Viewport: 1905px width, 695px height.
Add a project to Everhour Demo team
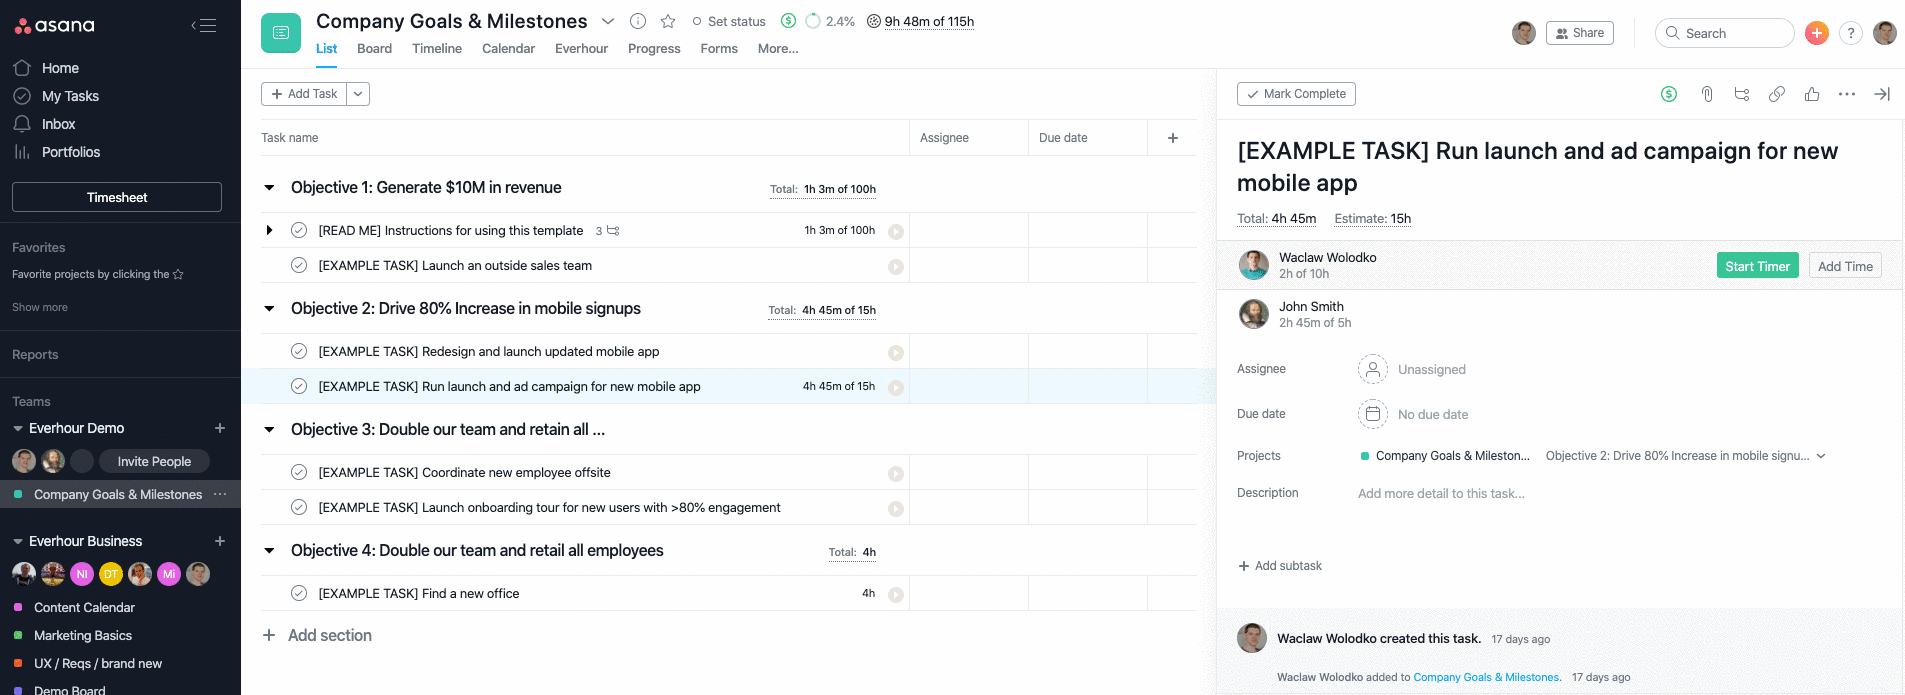pyautogui.click(x=220, y=428)
